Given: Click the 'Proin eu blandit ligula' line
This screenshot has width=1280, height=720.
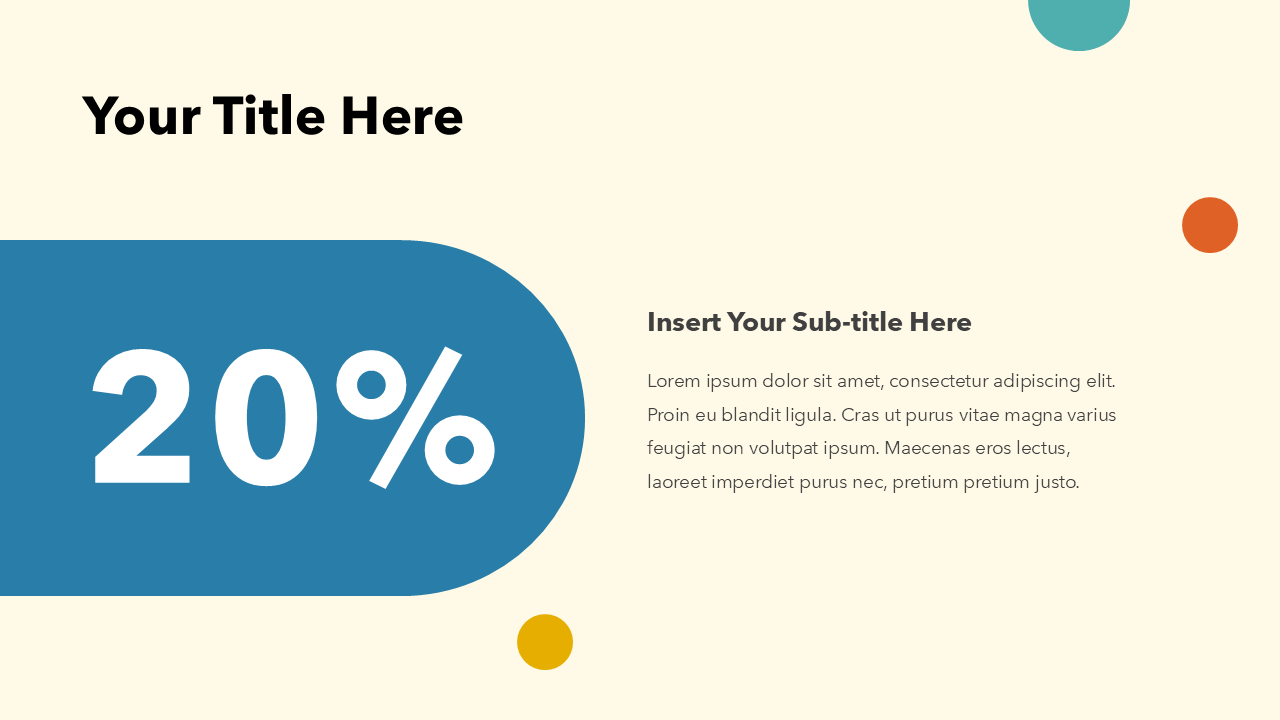Looking at the screenshot, I should [x=740, y=415].
